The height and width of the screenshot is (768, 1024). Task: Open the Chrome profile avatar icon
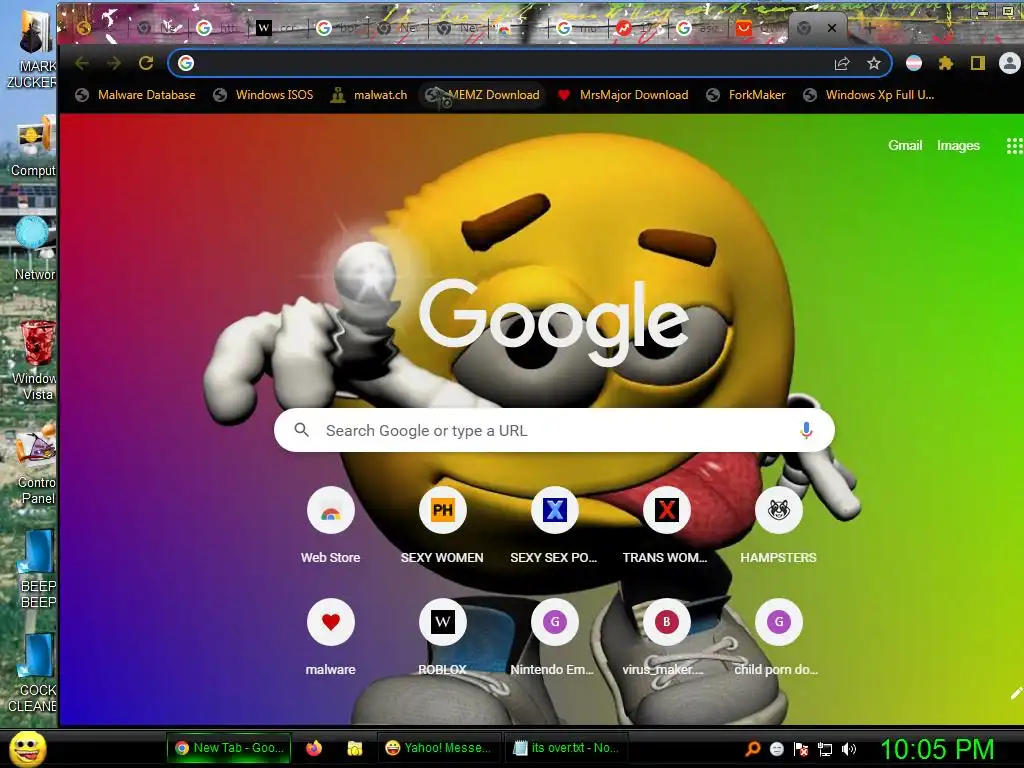click(1010, 63)
